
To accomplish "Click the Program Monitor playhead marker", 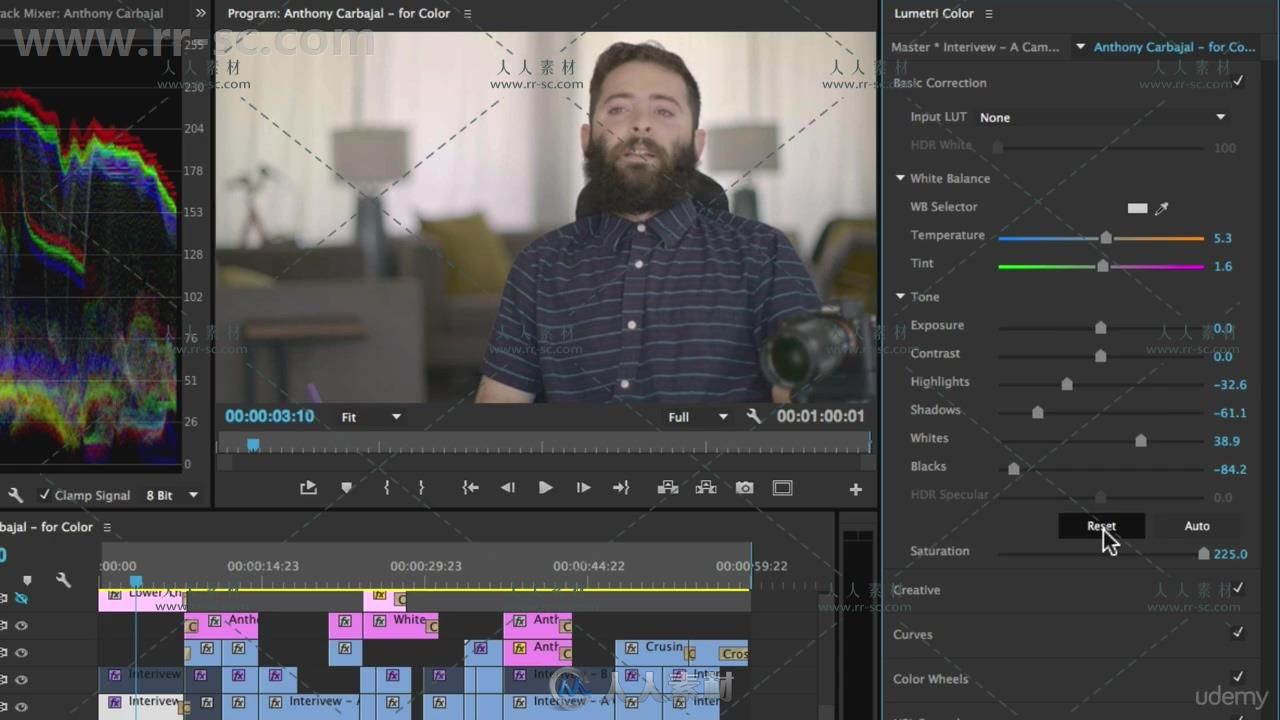I will pos(253,444).
